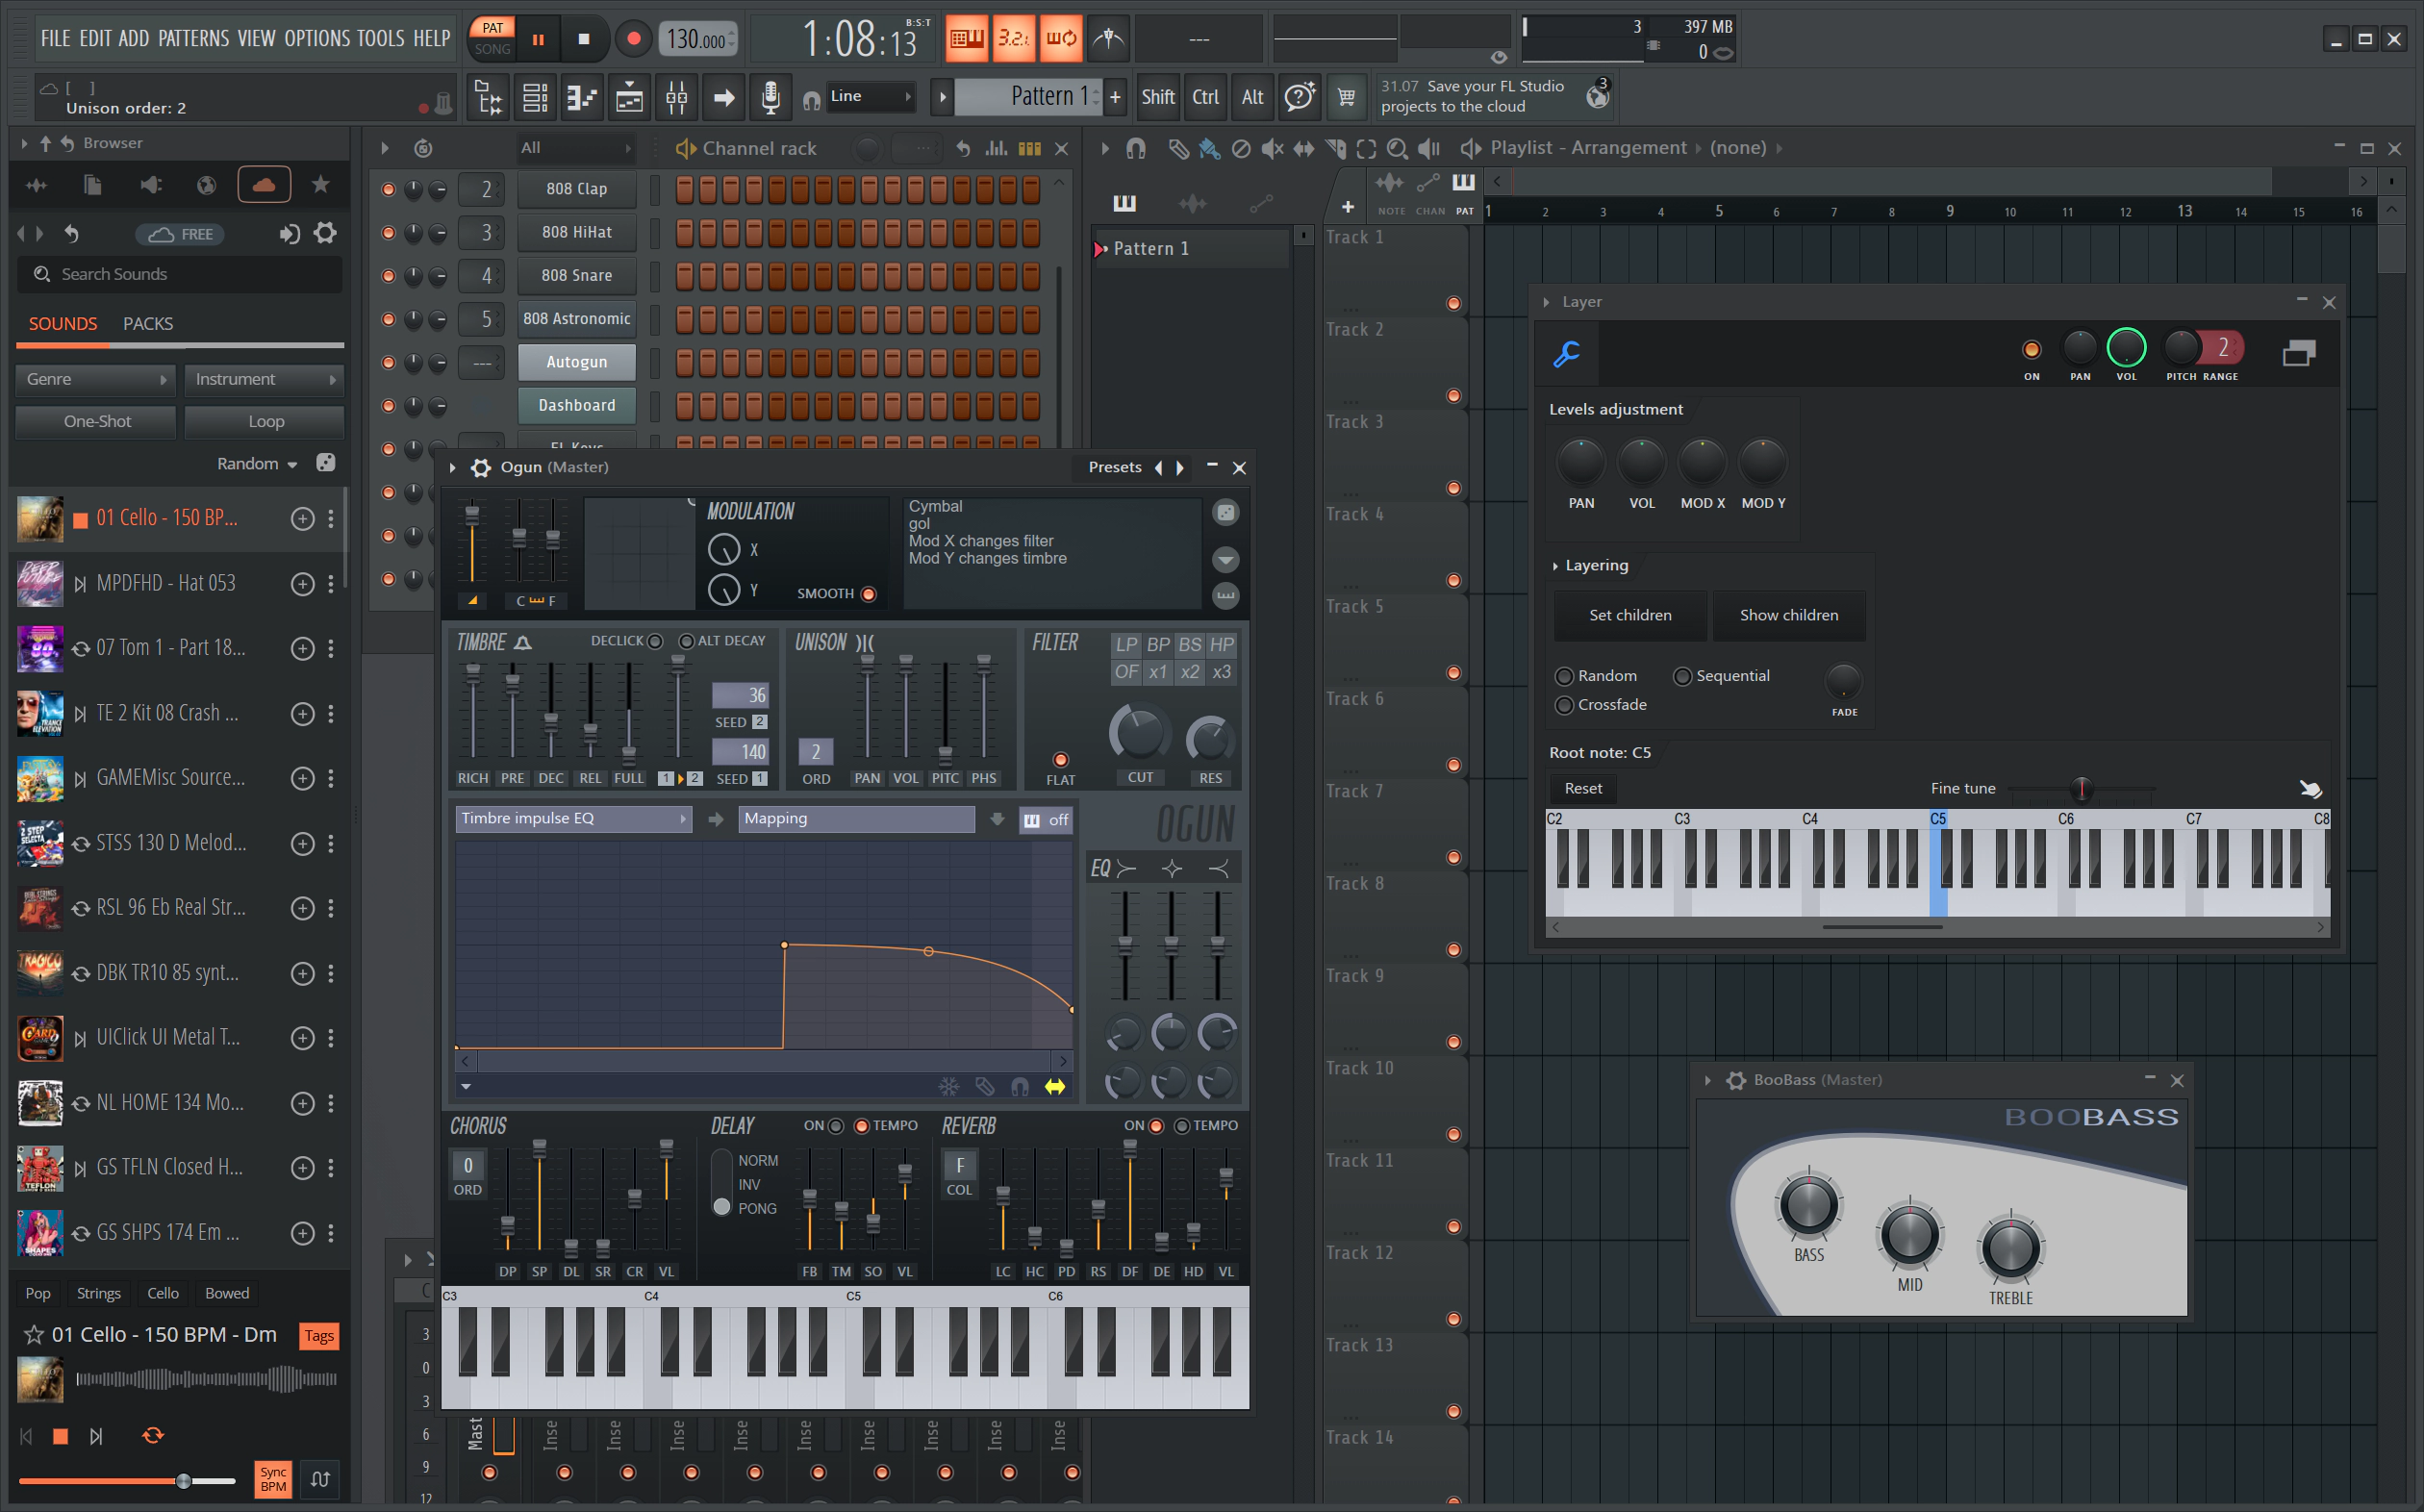The width and height of the screenshot is (2424, 1512).
Task: Click the 130.000 tempo field
Action: pyautogui.click(x=698, y=39)
